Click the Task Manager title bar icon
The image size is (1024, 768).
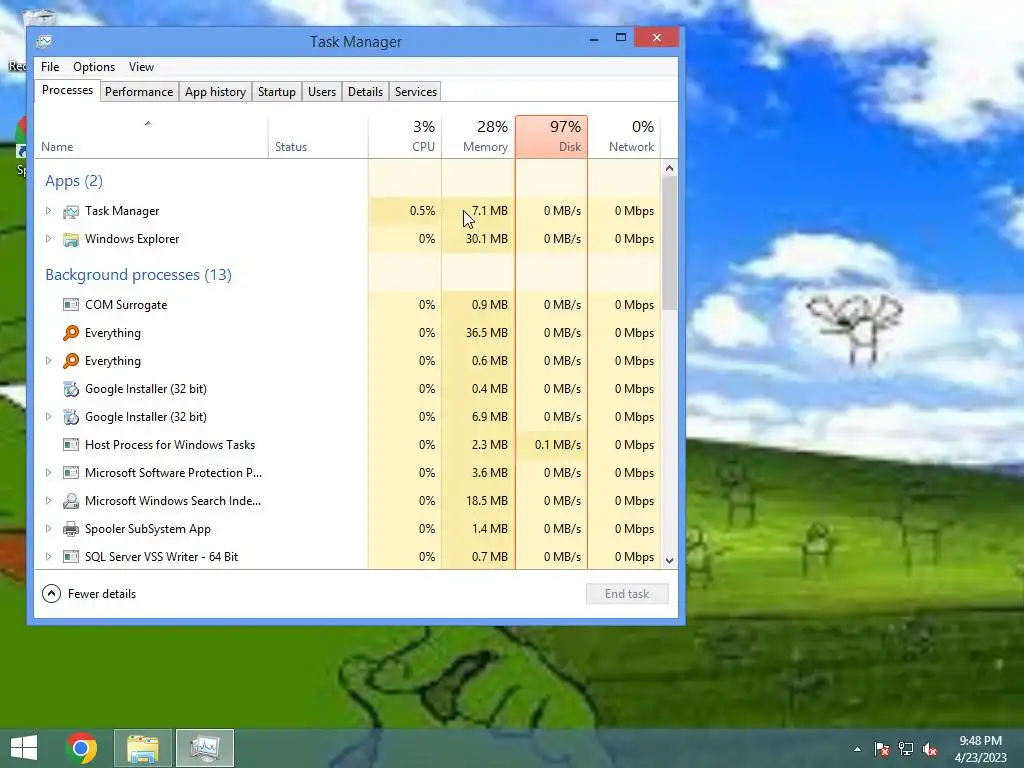[44, 42]
